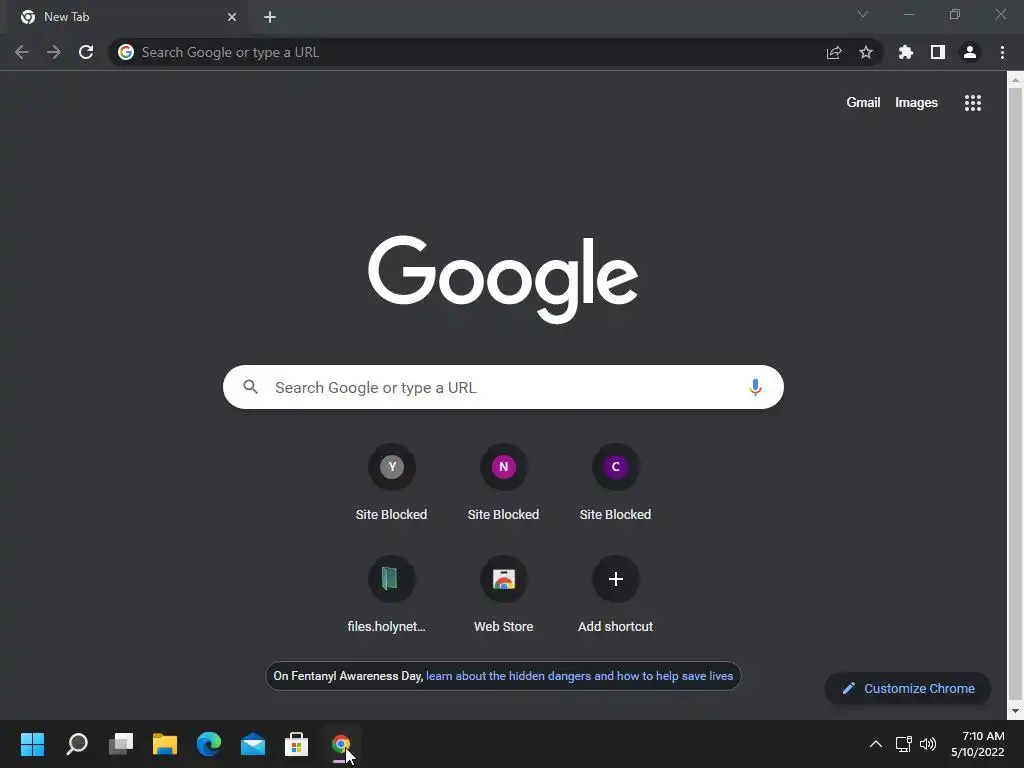Open Google Images link
The image size is (1024, 768).
[916, 103]
